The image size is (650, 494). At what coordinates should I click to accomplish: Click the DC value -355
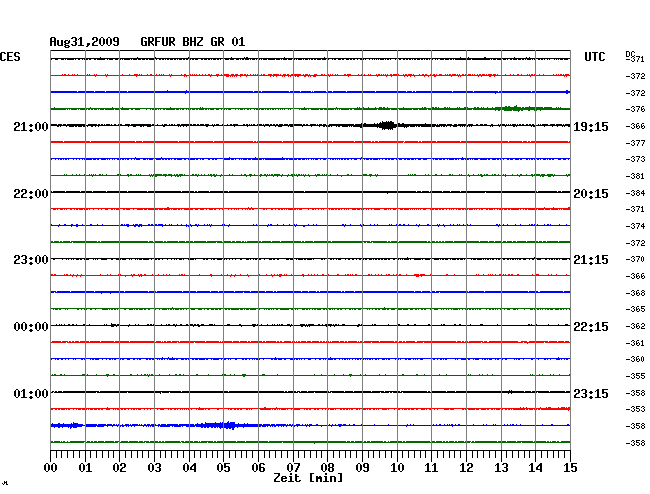(x=635, y=376)
